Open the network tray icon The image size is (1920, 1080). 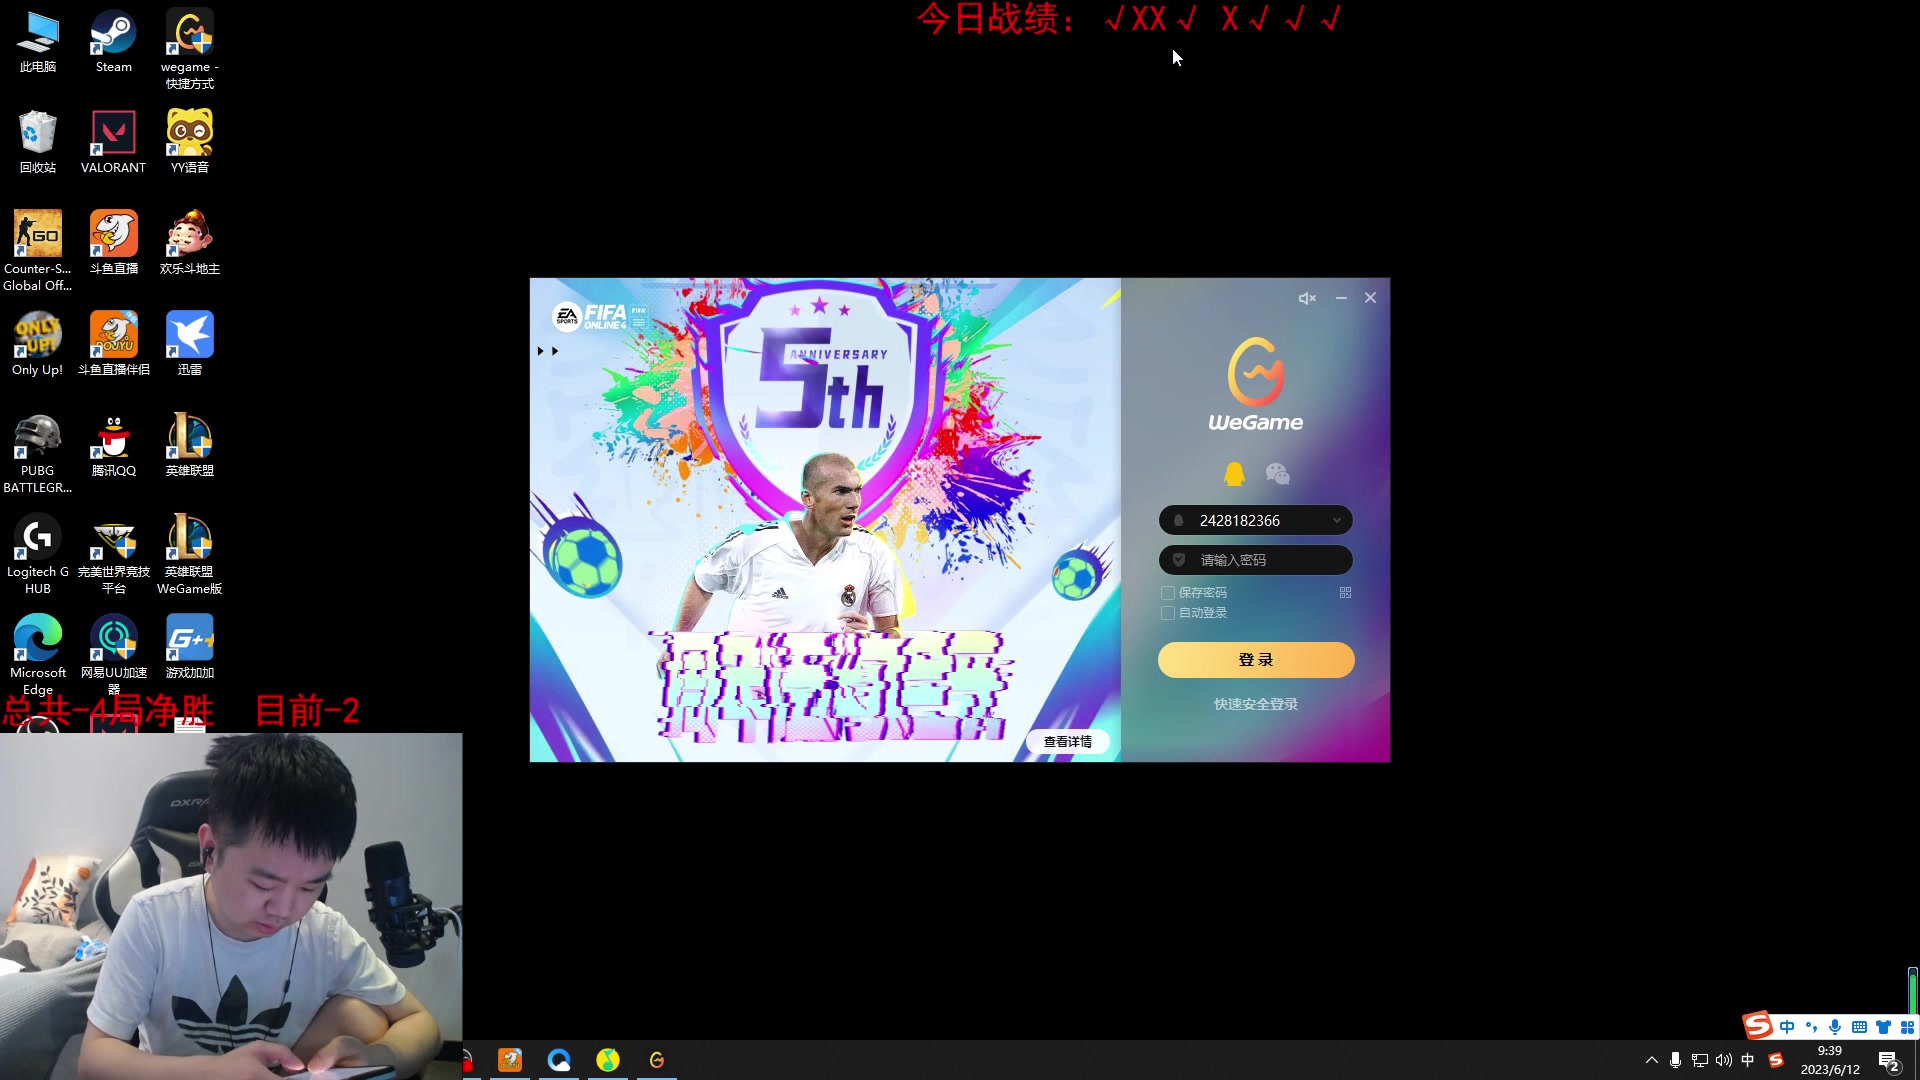(1699, 1060)
